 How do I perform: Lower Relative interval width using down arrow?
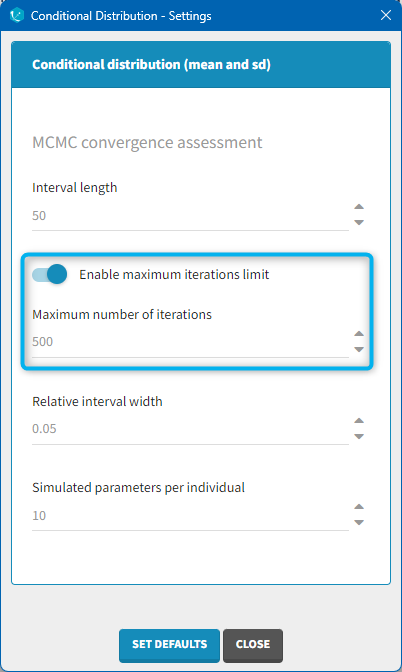point(359,436)
